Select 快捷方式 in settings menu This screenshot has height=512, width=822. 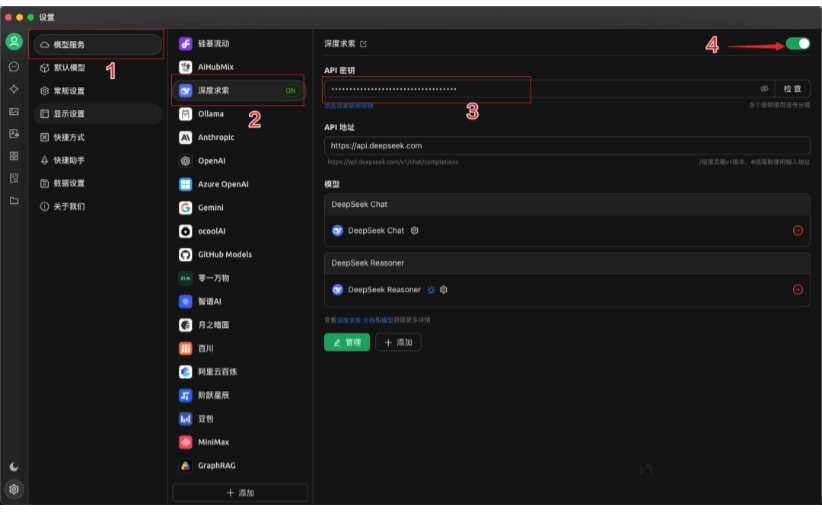pyautogui.click(x=98, y=137)
